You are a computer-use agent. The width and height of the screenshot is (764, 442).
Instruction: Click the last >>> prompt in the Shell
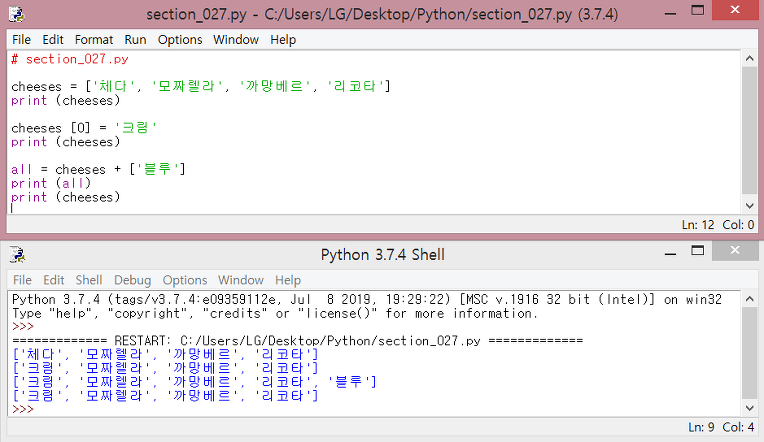point(23,409)
